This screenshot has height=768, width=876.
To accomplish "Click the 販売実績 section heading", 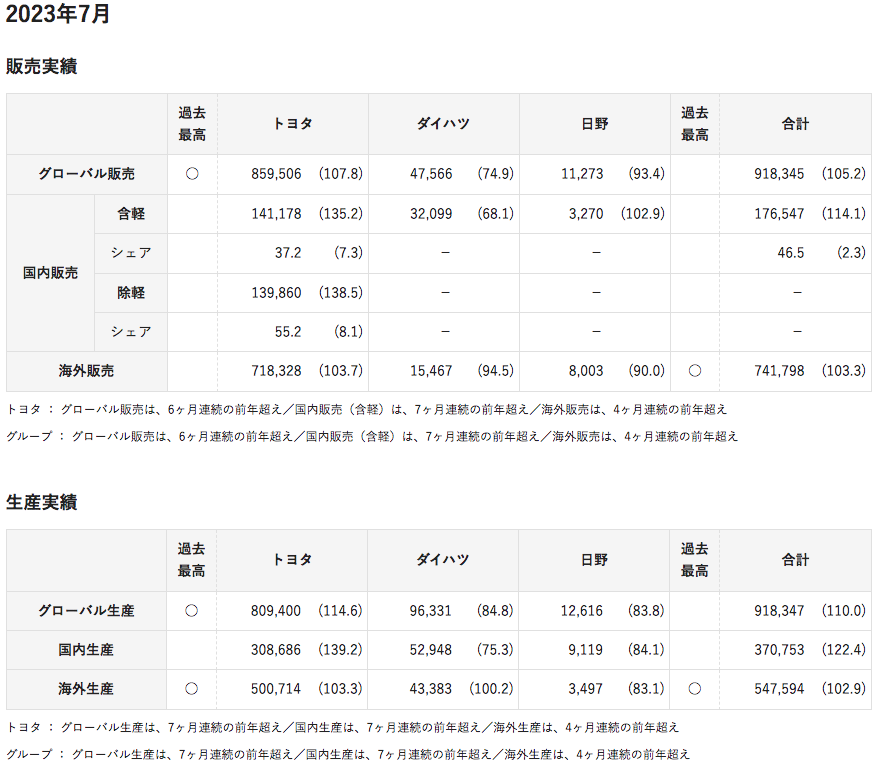I will 42,67.
